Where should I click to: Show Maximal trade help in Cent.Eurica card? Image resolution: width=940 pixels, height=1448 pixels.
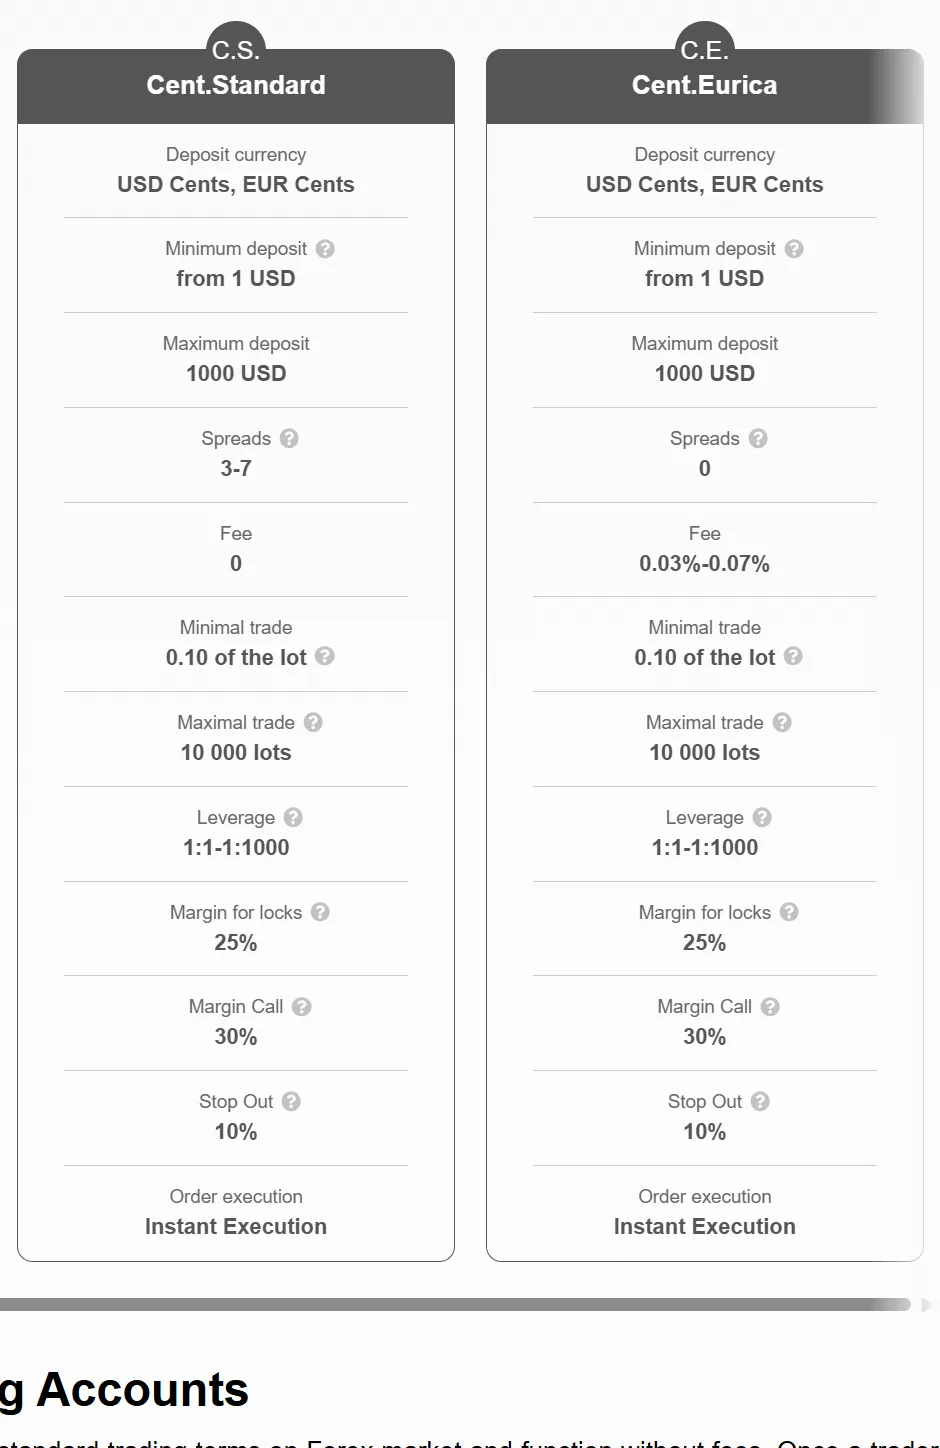click(x=782, y=722)
